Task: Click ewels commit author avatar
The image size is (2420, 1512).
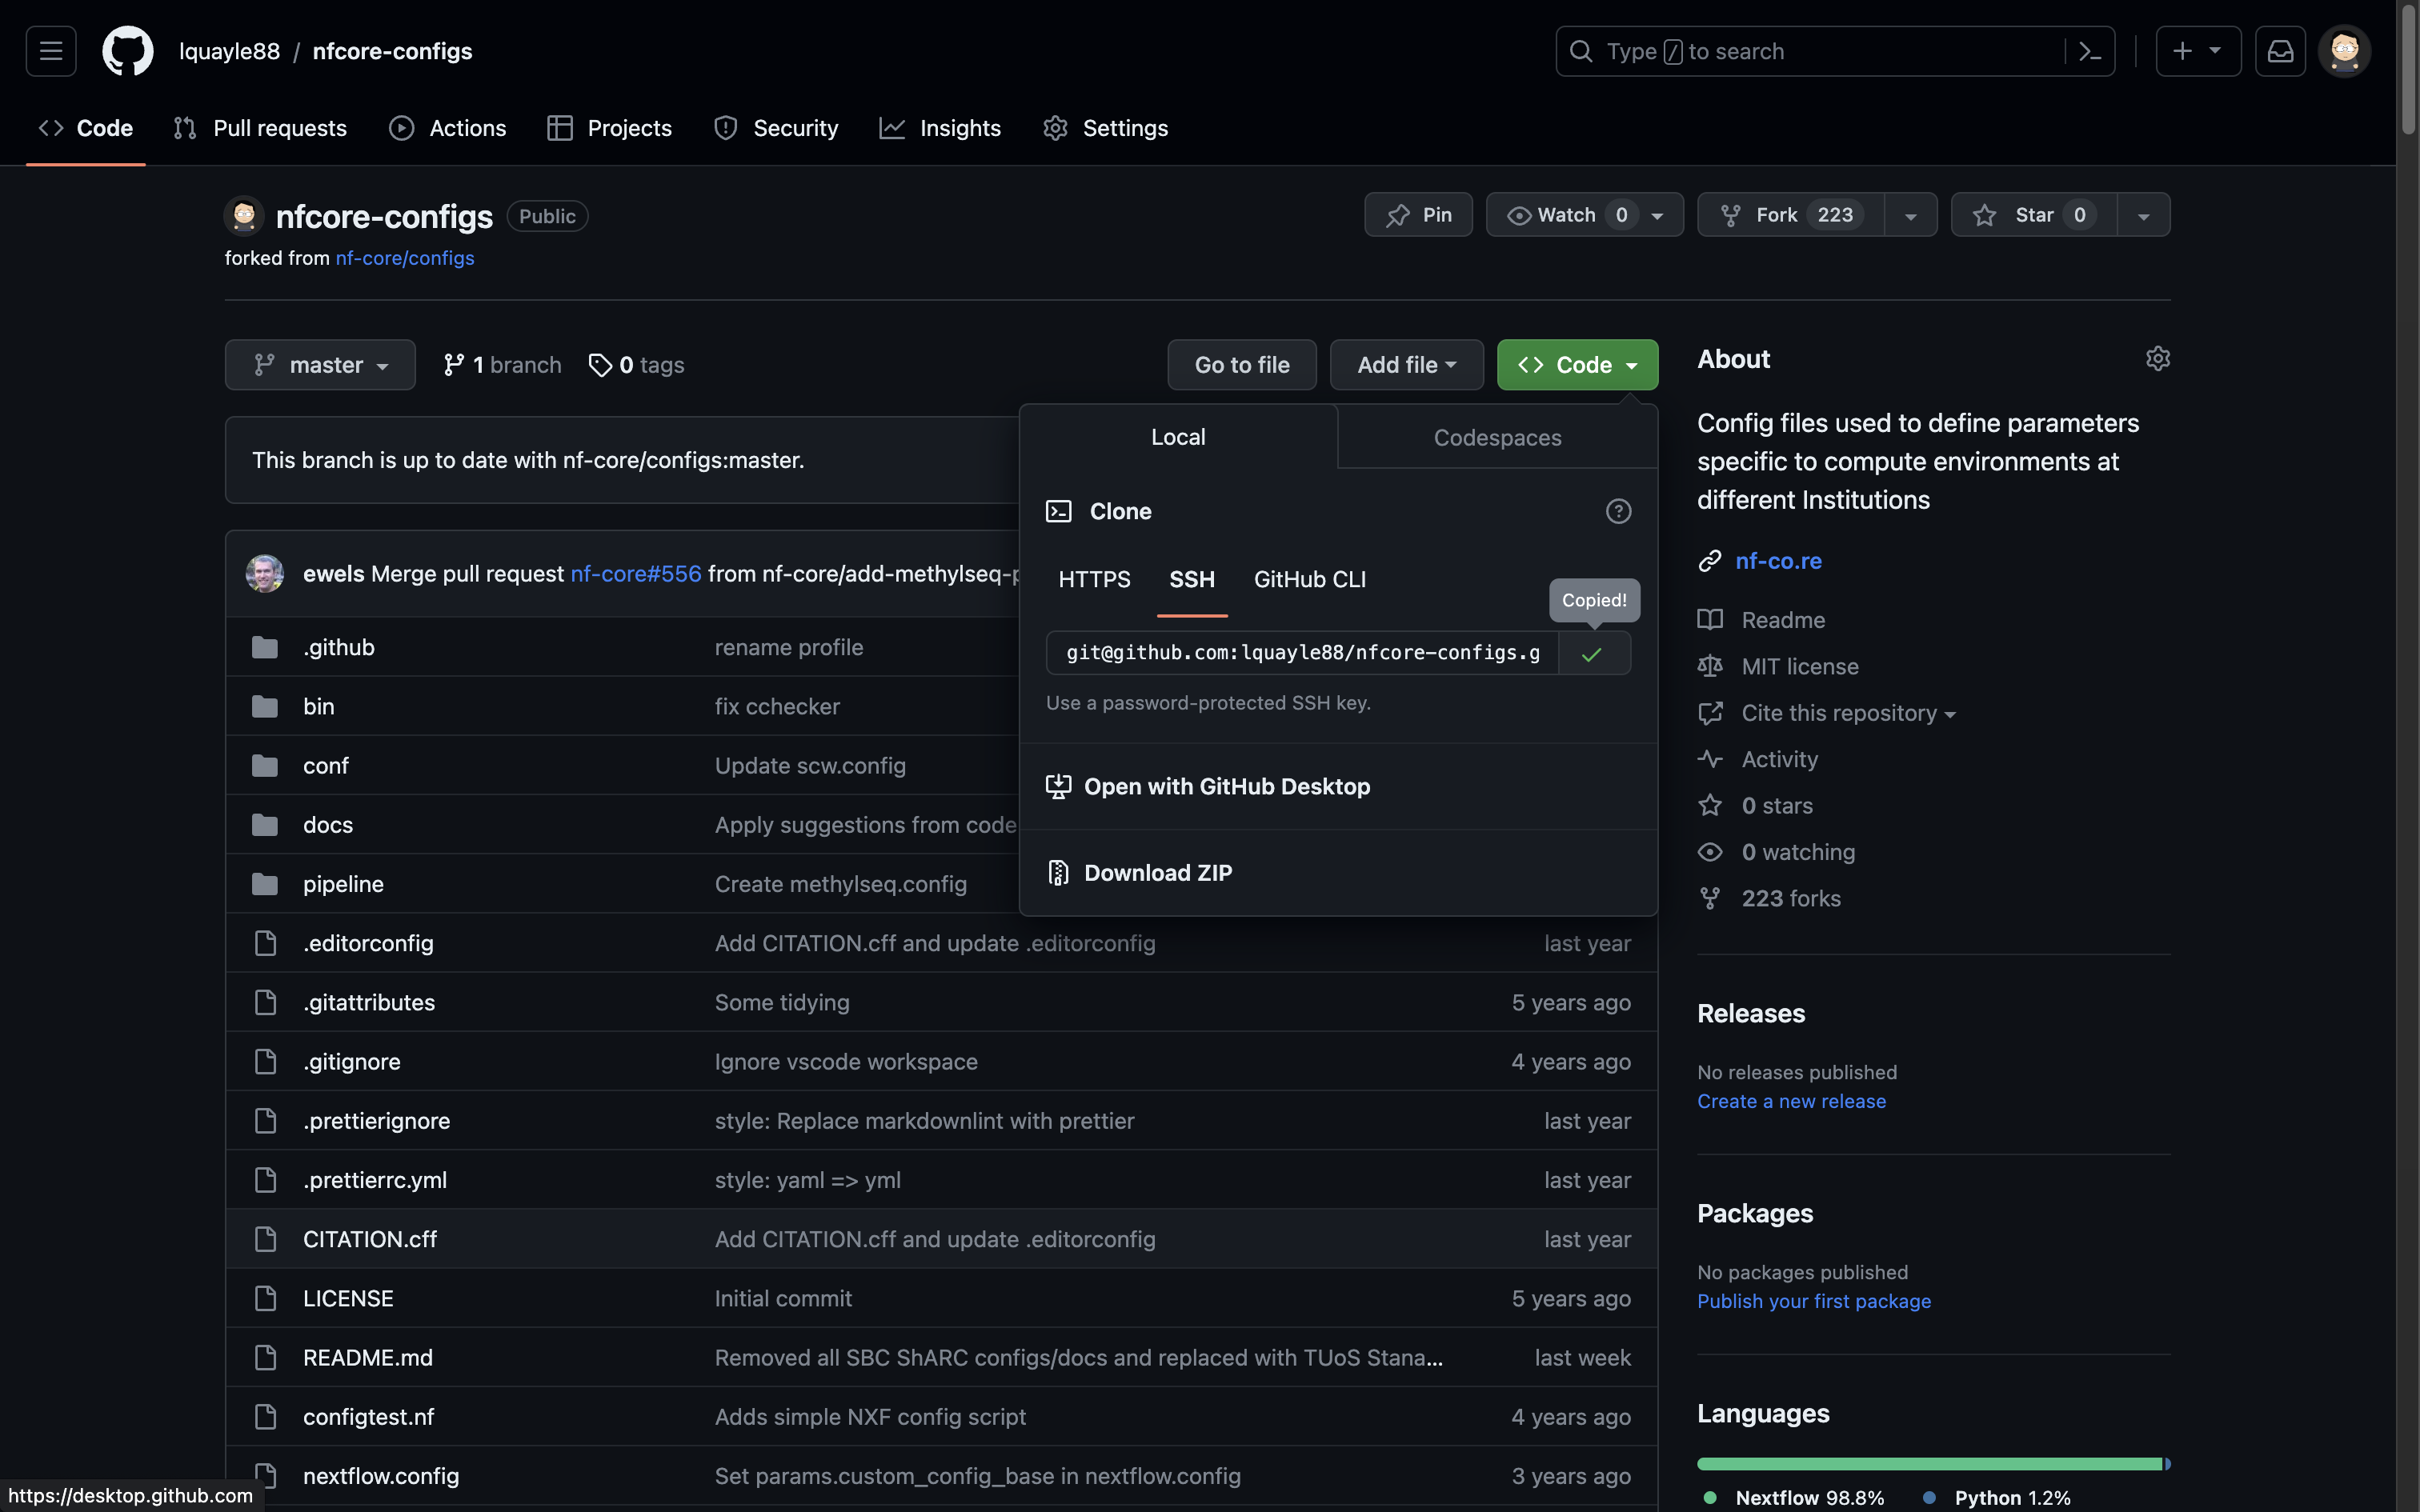Action: point(265,573)
